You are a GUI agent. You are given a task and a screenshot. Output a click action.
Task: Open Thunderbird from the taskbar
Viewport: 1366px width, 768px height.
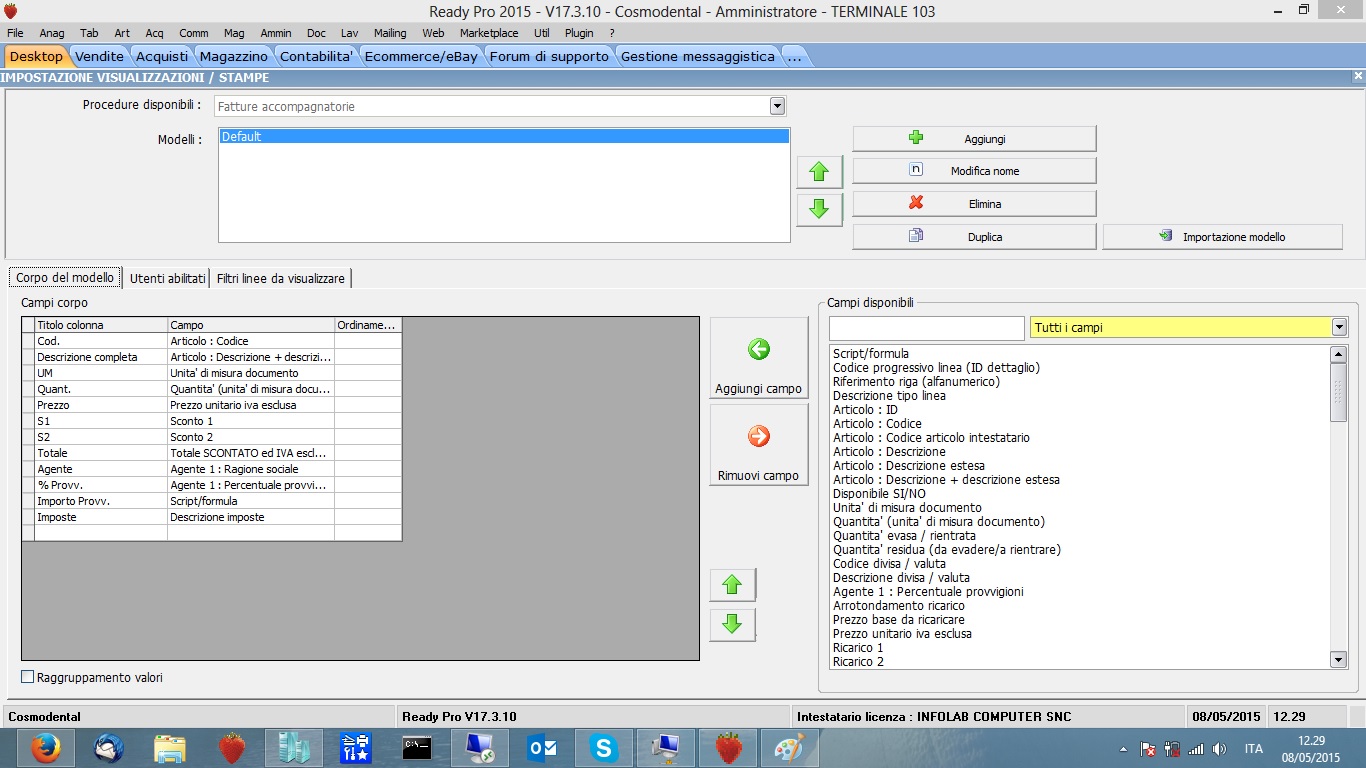click(x=108, y=748)
